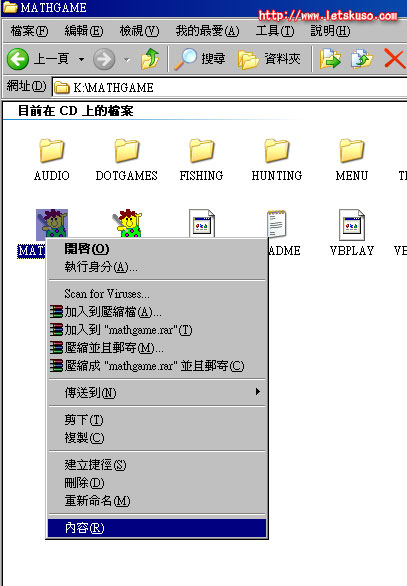Open the 說明(H) menu
Image resolution: width=407 pixels, height=586 pixels.
[330, 31]
